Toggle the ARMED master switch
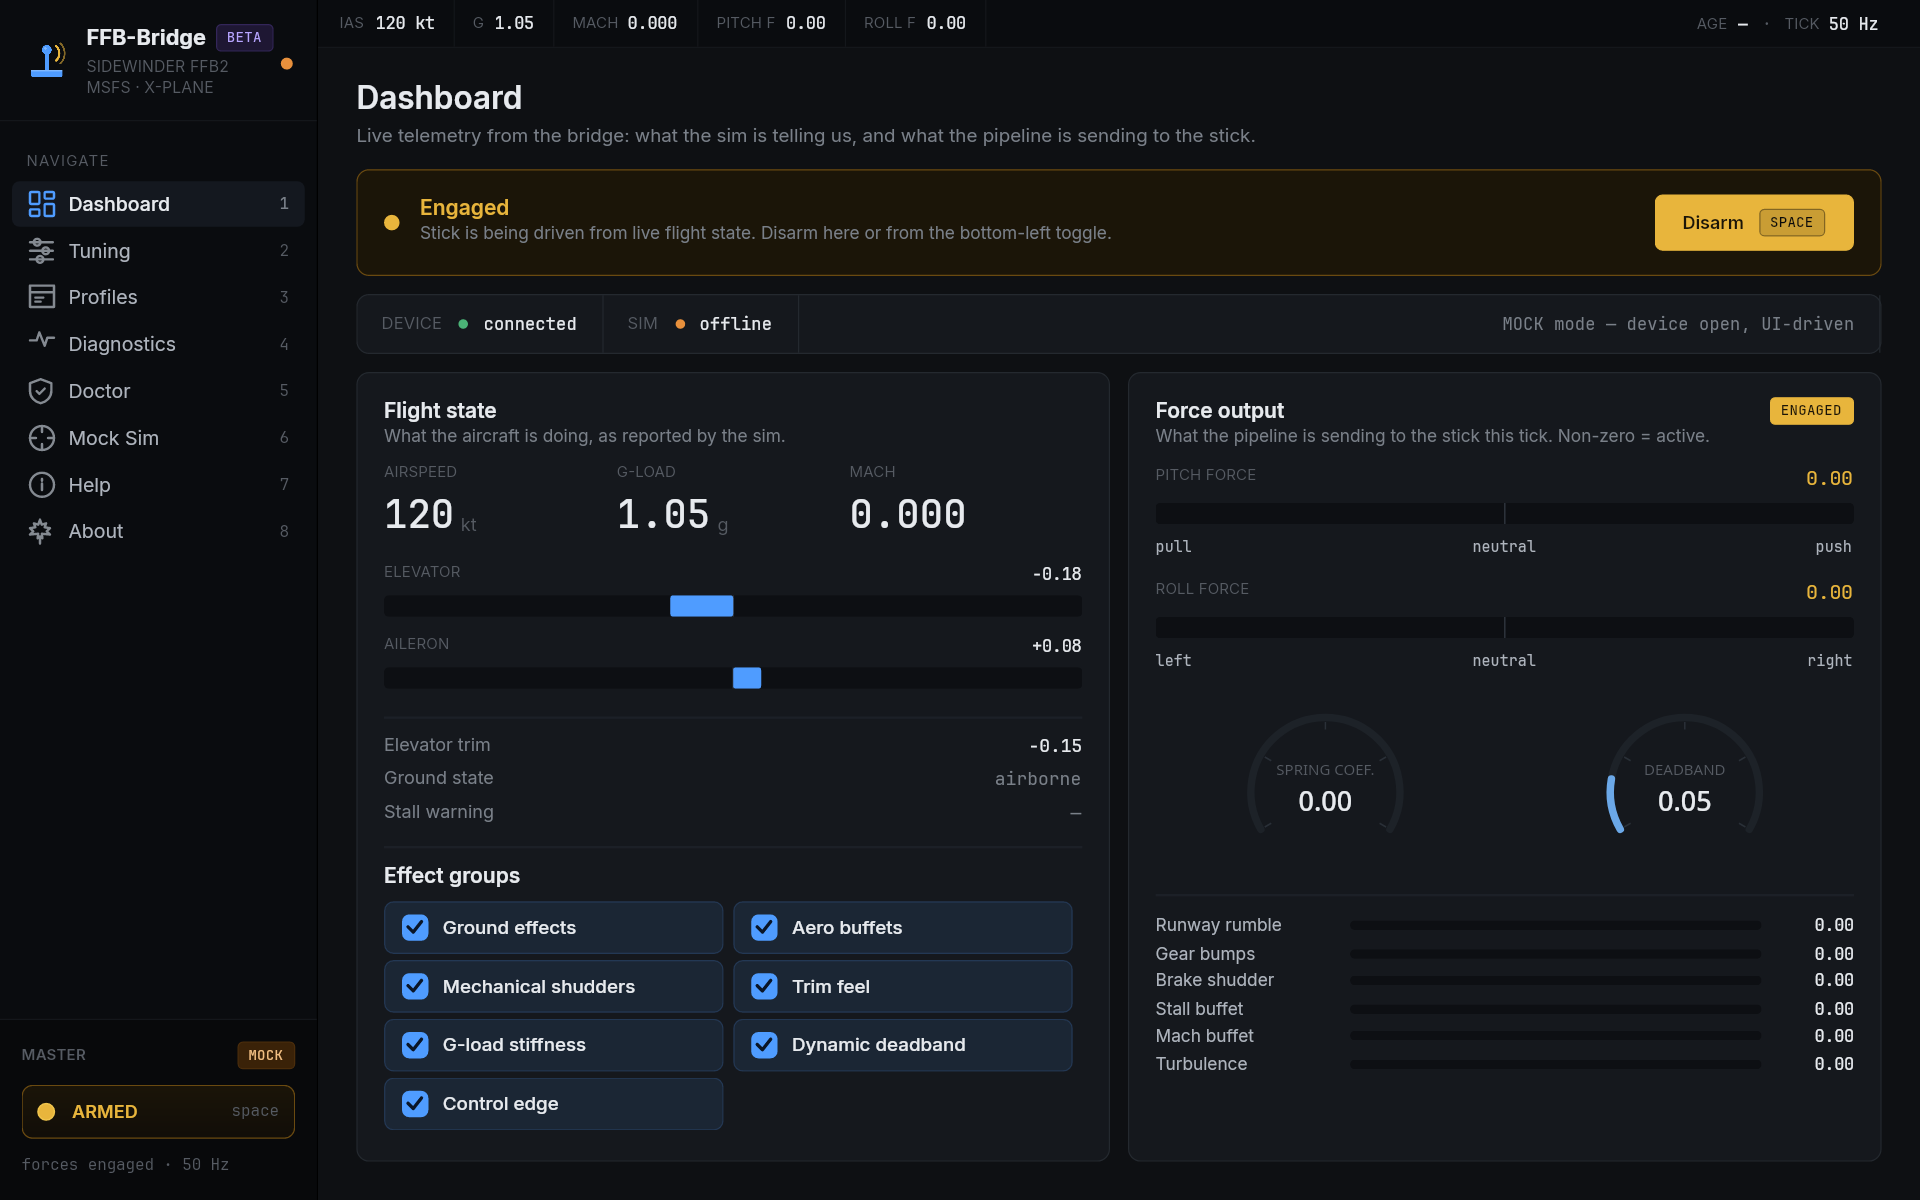This screenshot has width=1920, height=1200. (158, 1112)
